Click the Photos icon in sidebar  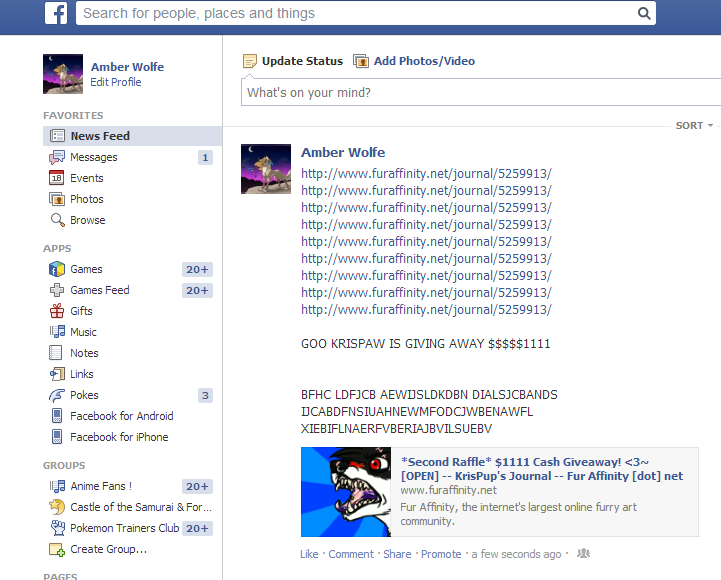pyautogui.click(x=57, y=199)
